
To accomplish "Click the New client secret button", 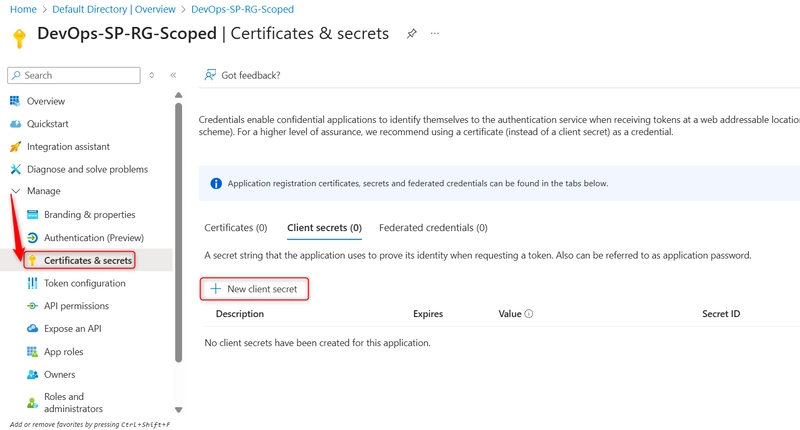I will click(254, 289).
